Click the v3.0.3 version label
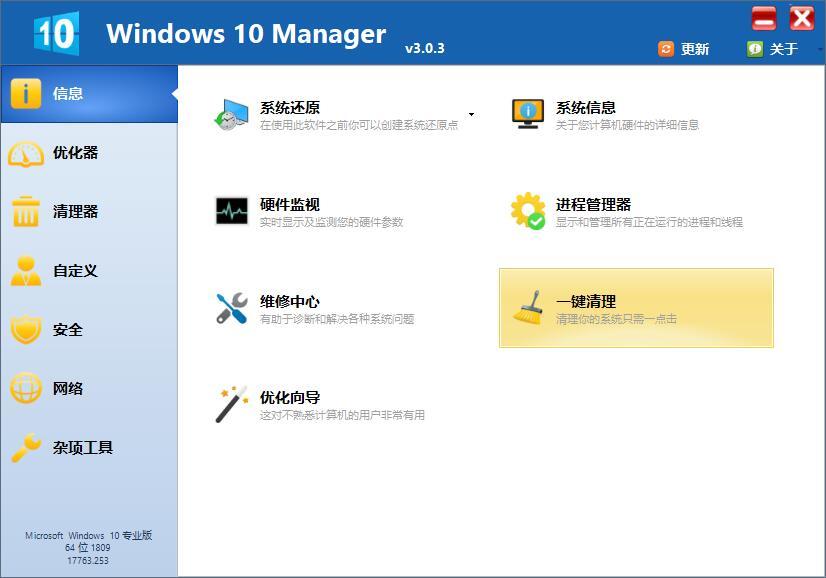826x578 pixels. click(425, 48)
